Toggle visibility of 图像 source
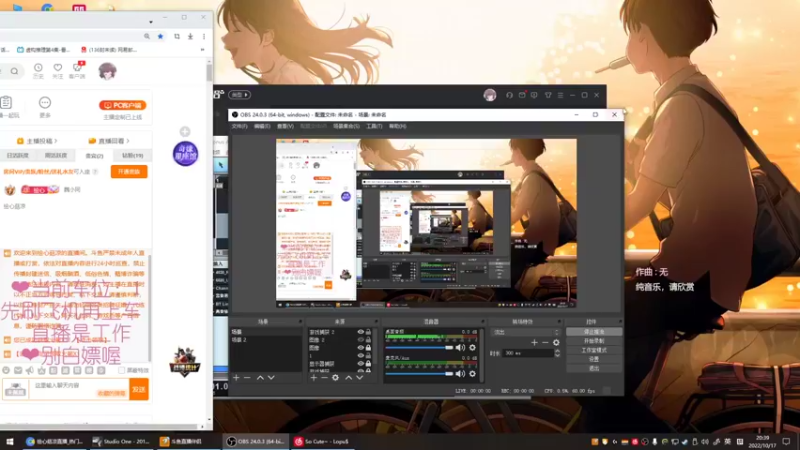 pyautogui.click(x=361, y=347)
